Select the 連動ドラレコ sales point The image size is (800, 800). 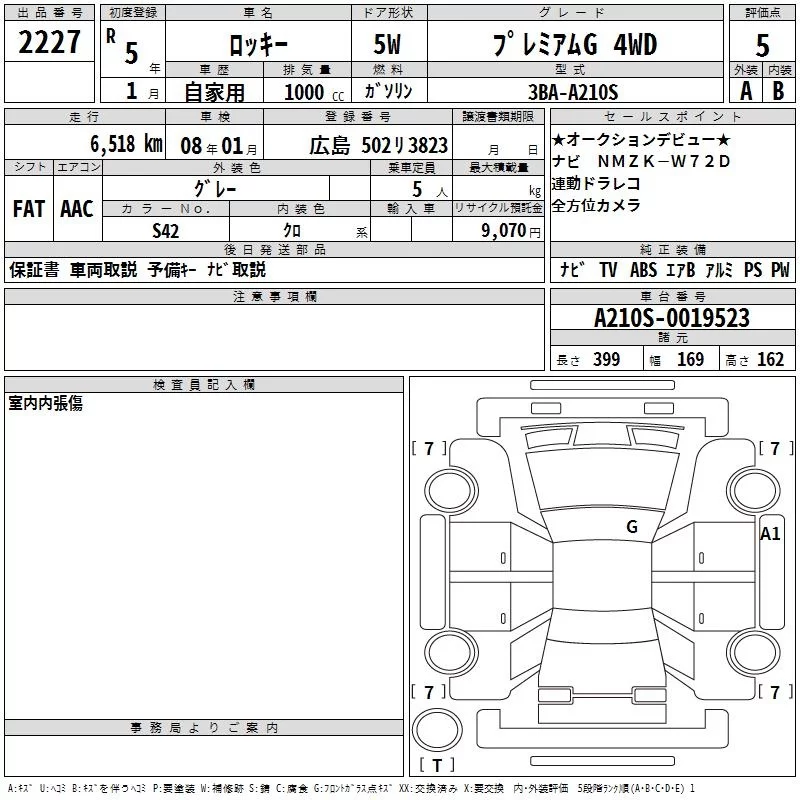click(x=595, y=183)
